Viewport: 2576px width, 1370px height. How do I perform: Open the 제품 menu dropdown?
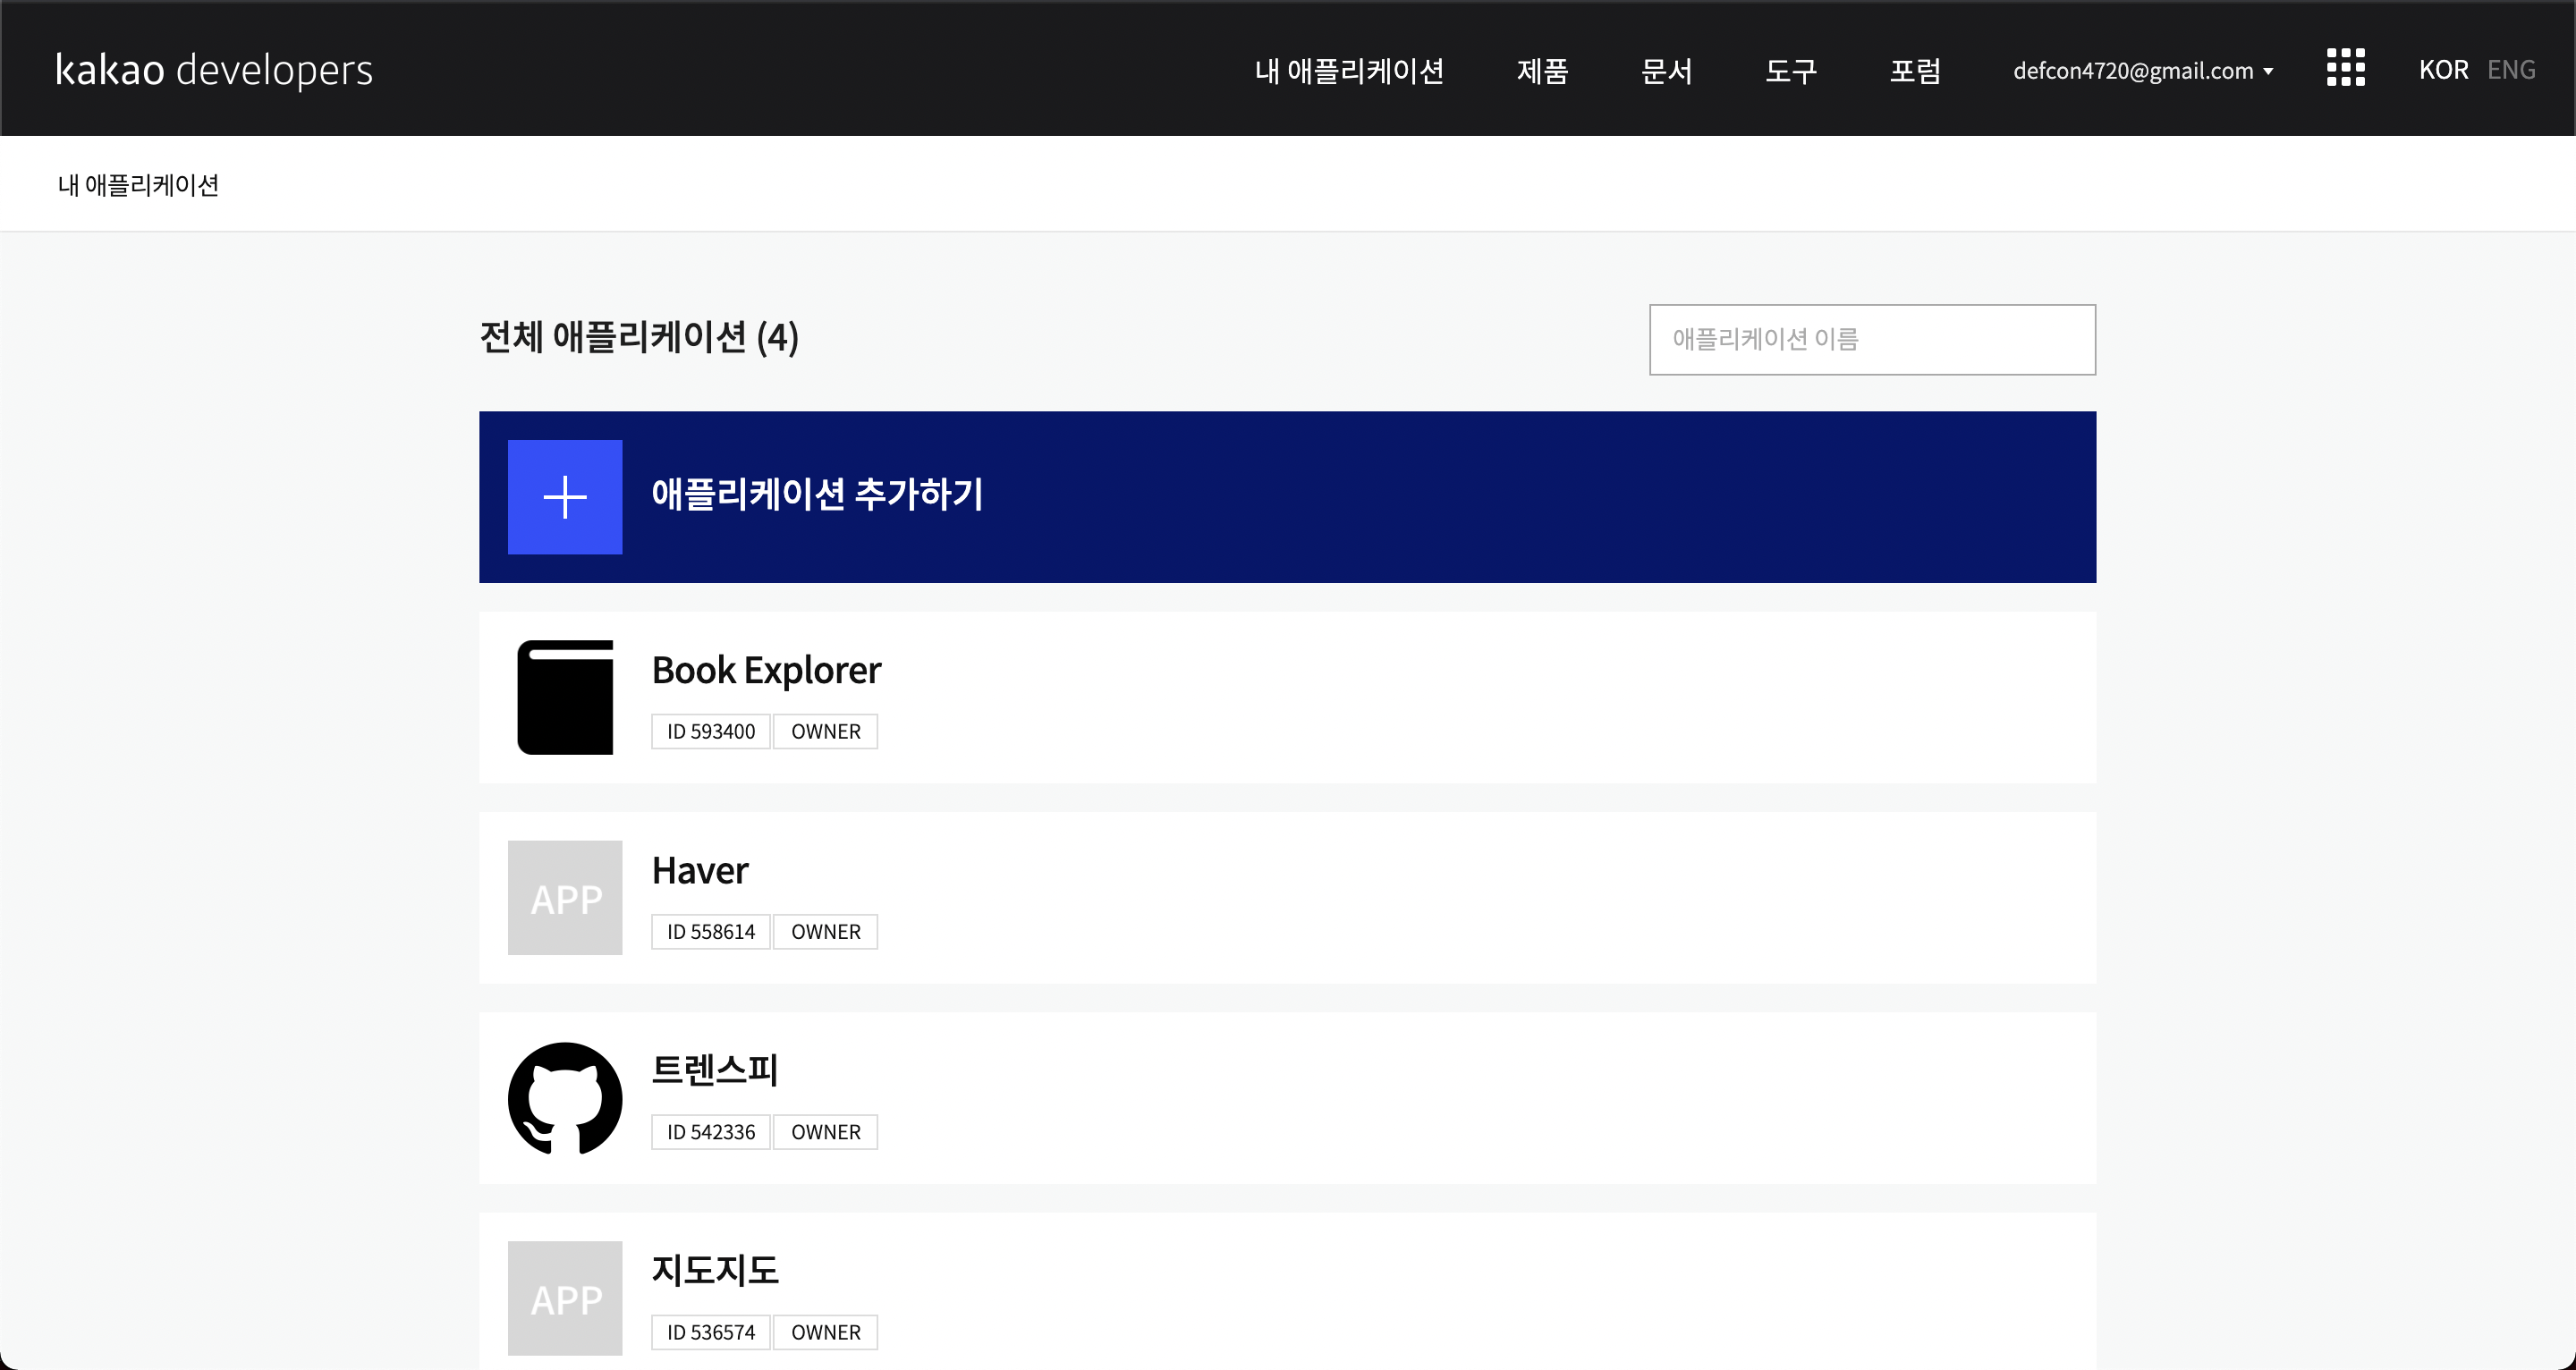click(1540, 71)
